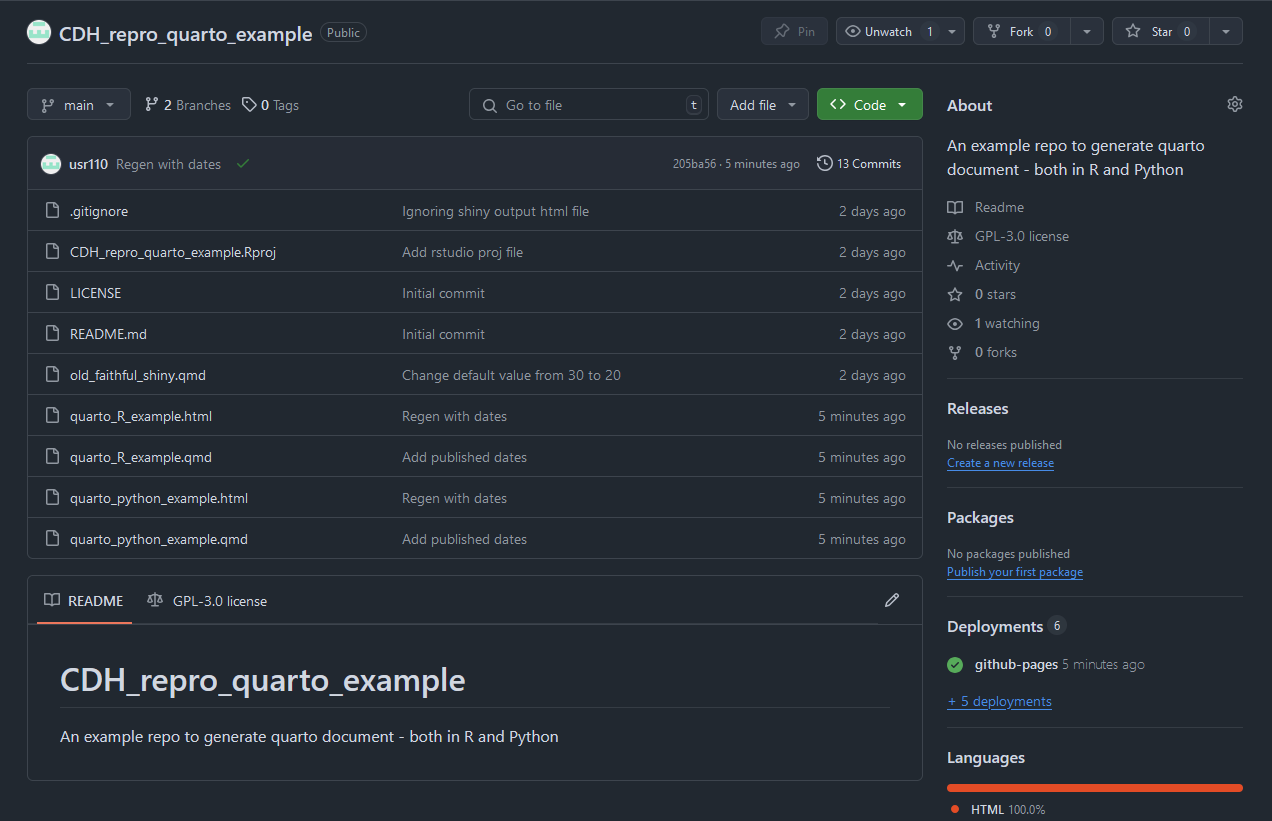This screenshot has width=1272, height=821.
Task: Switch to the GPL-3.0 license tab
Action: [207, 601]
